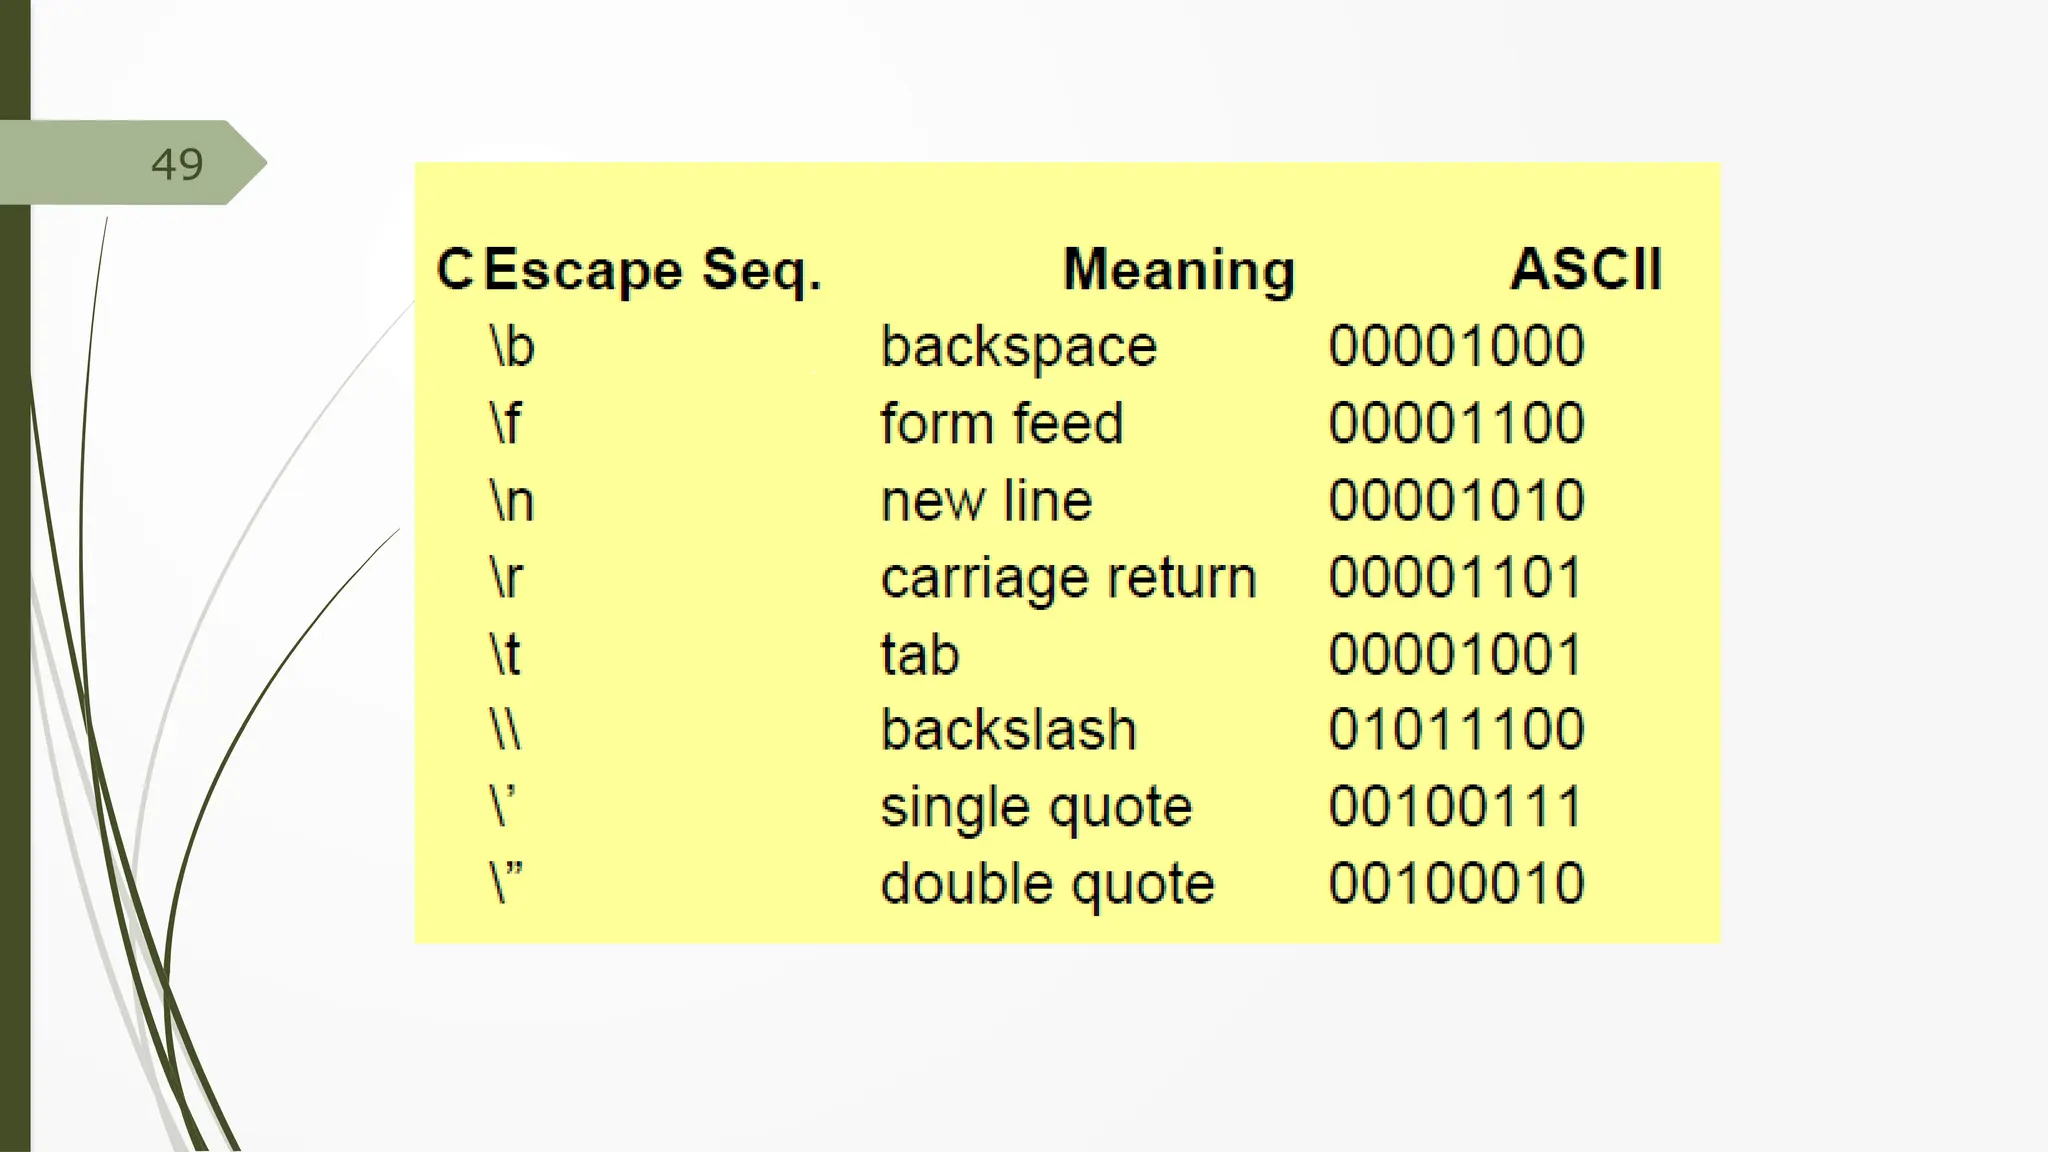Click the 'tab' meaning text
Viewport: 2048px width, 1152px height.
click(x=920, y=655)
